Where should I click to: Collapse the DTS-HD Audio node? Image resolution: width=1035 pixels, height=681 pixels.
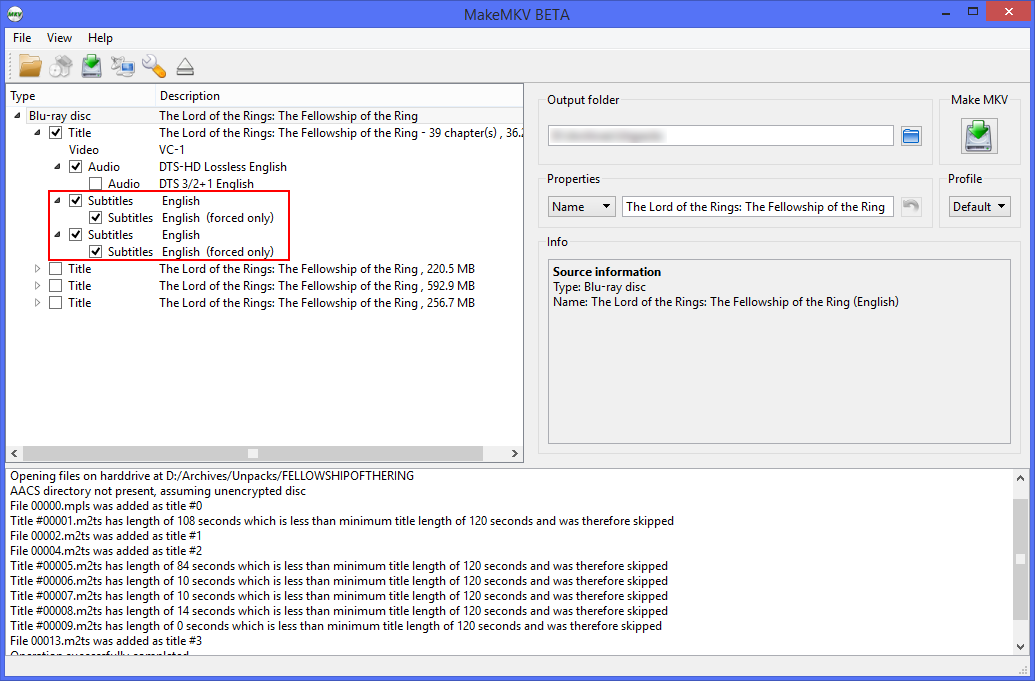tap(57, 167)
